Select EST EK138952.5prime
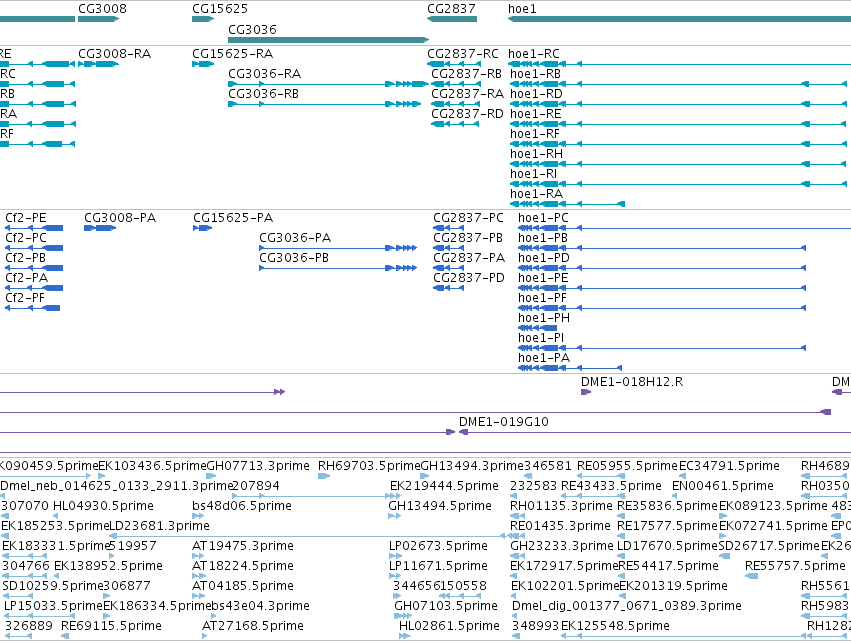The image size is (851, 641). click(109, 567)
